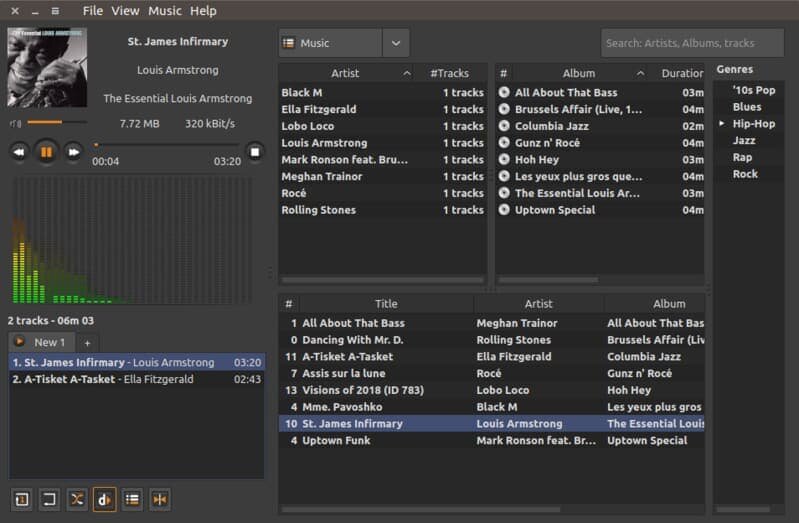Toggle the Append-to-playlist mode button
This screenshot has width=799, height=523.
(x=132, y=499)
